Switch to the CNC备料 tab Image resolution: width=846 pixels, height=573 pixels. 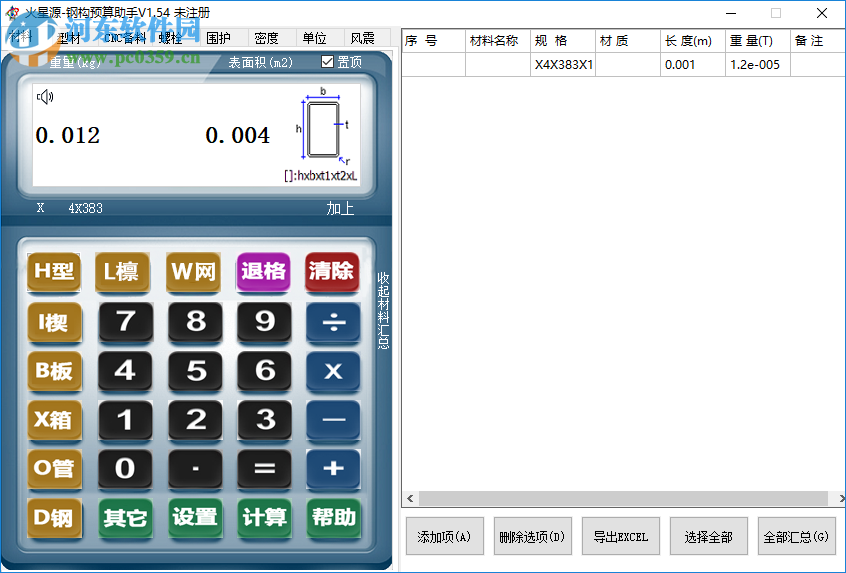125,38
